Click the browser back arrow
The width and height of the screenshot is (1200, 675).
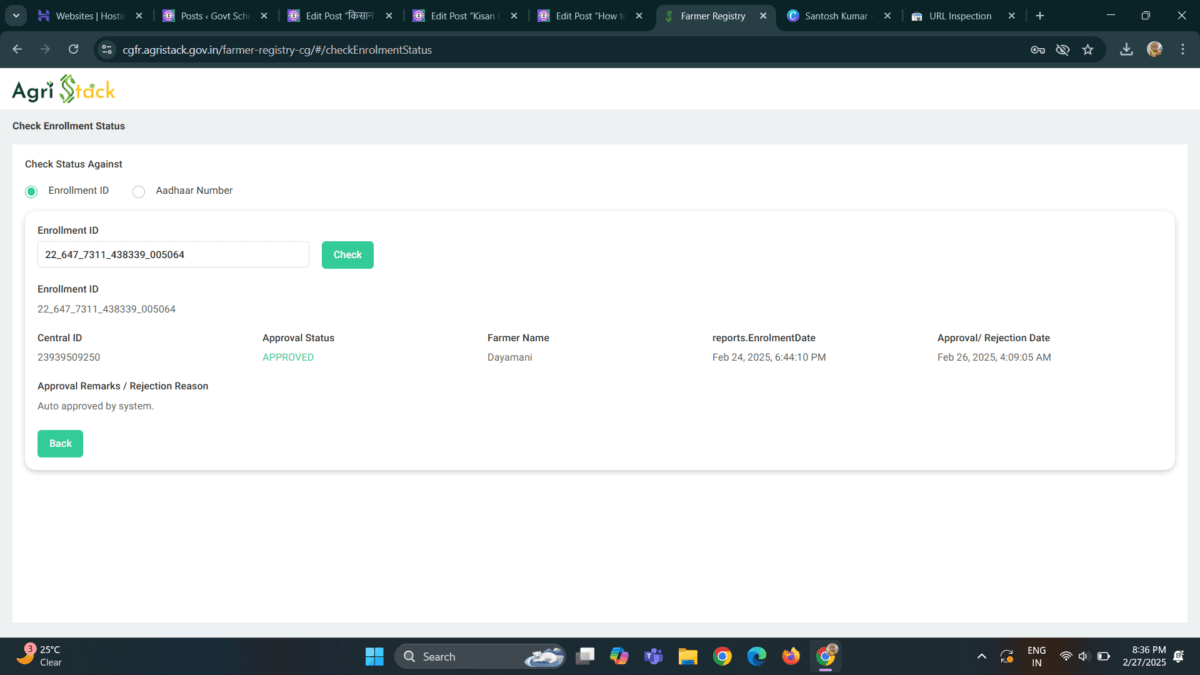point(17,49)
